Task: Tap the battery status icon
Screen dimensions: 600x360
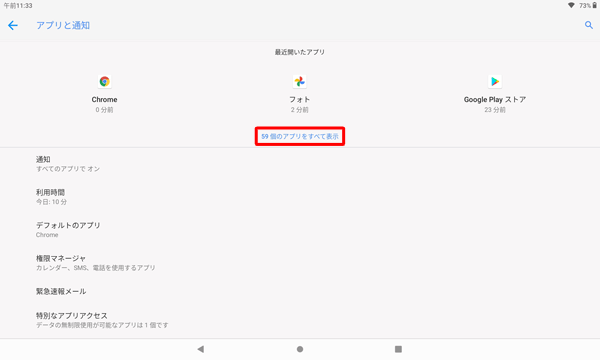Action: coord(595,5)
